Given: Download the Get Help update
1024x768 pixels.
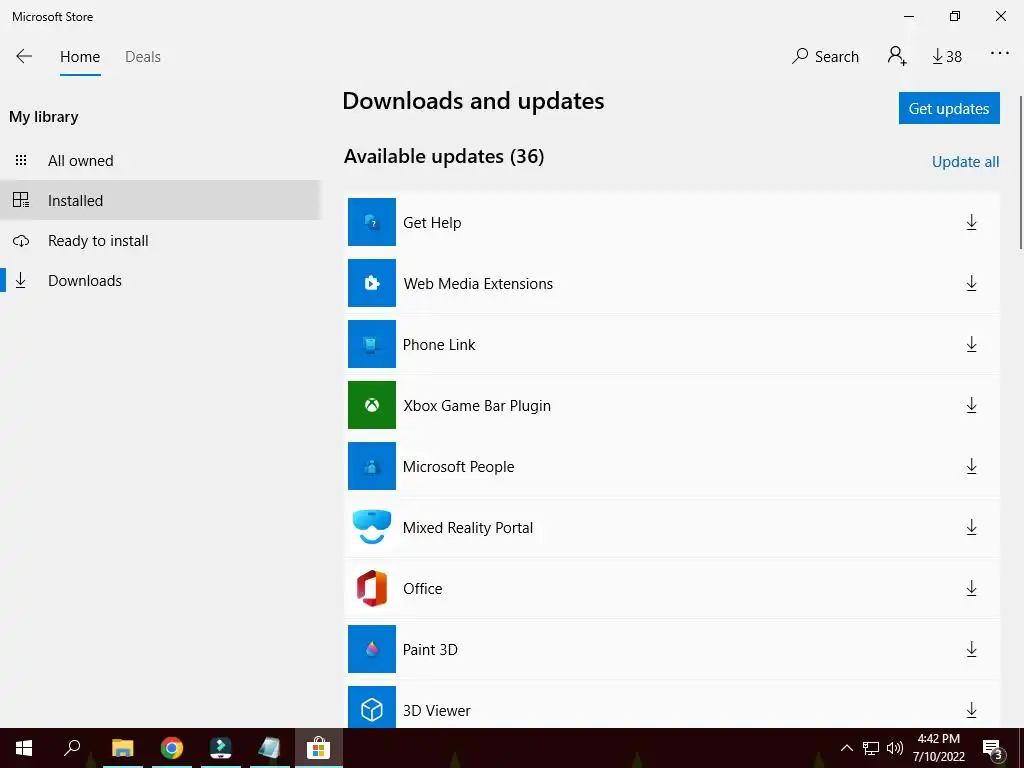Looking at the screenshot, I should tap(971, 223).
